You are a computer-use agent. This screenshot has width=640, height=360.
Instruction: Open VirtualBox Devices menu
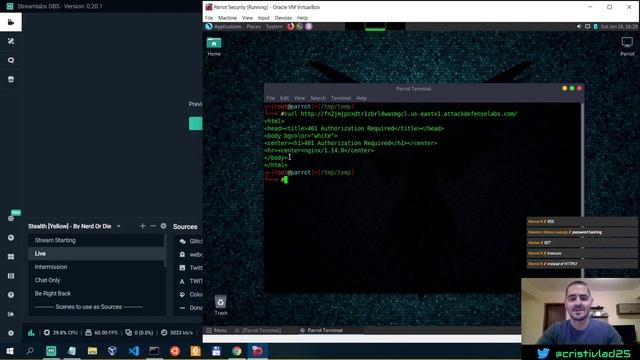tap(283, 18)
